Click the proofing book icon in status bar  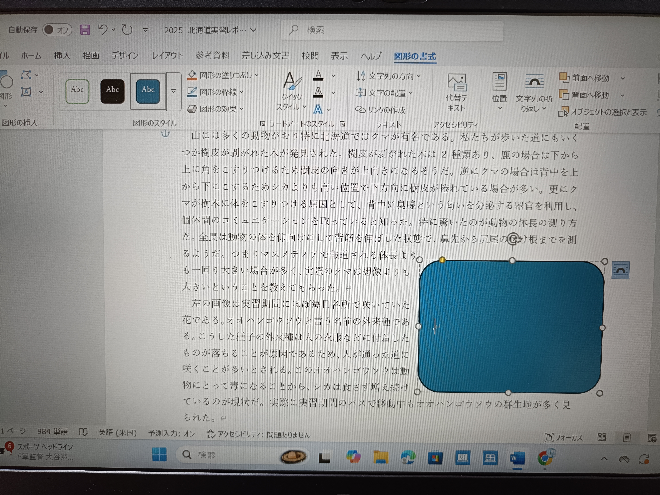click(83, 432)
